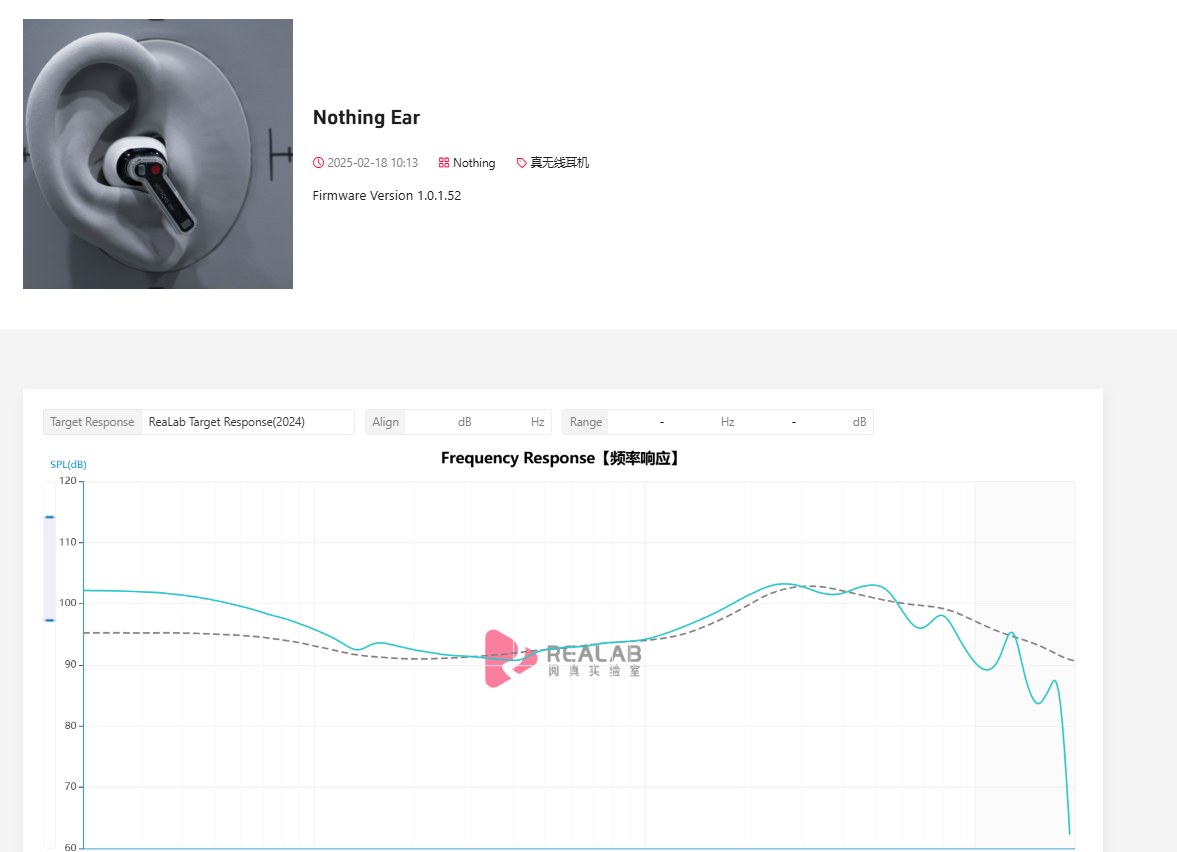The height and width of the screenshot is (852, 1177).
Task: Click the dashed target curve near its peak
Action: tap(814, 586)
